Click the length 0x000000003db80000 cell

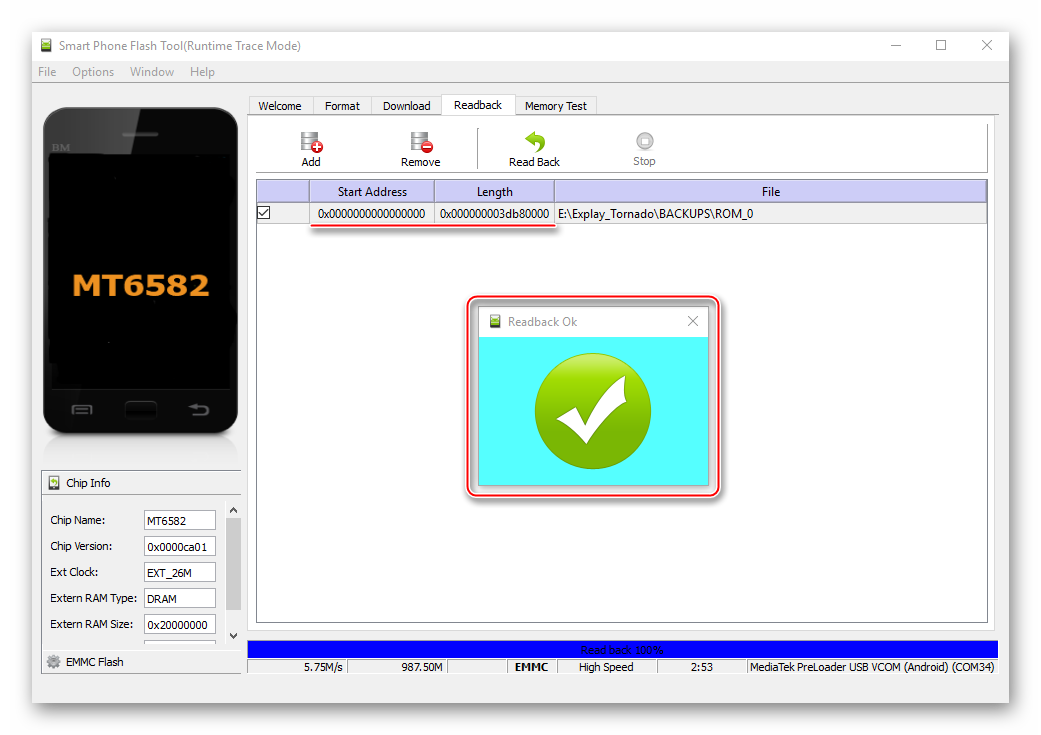(495, 214)
